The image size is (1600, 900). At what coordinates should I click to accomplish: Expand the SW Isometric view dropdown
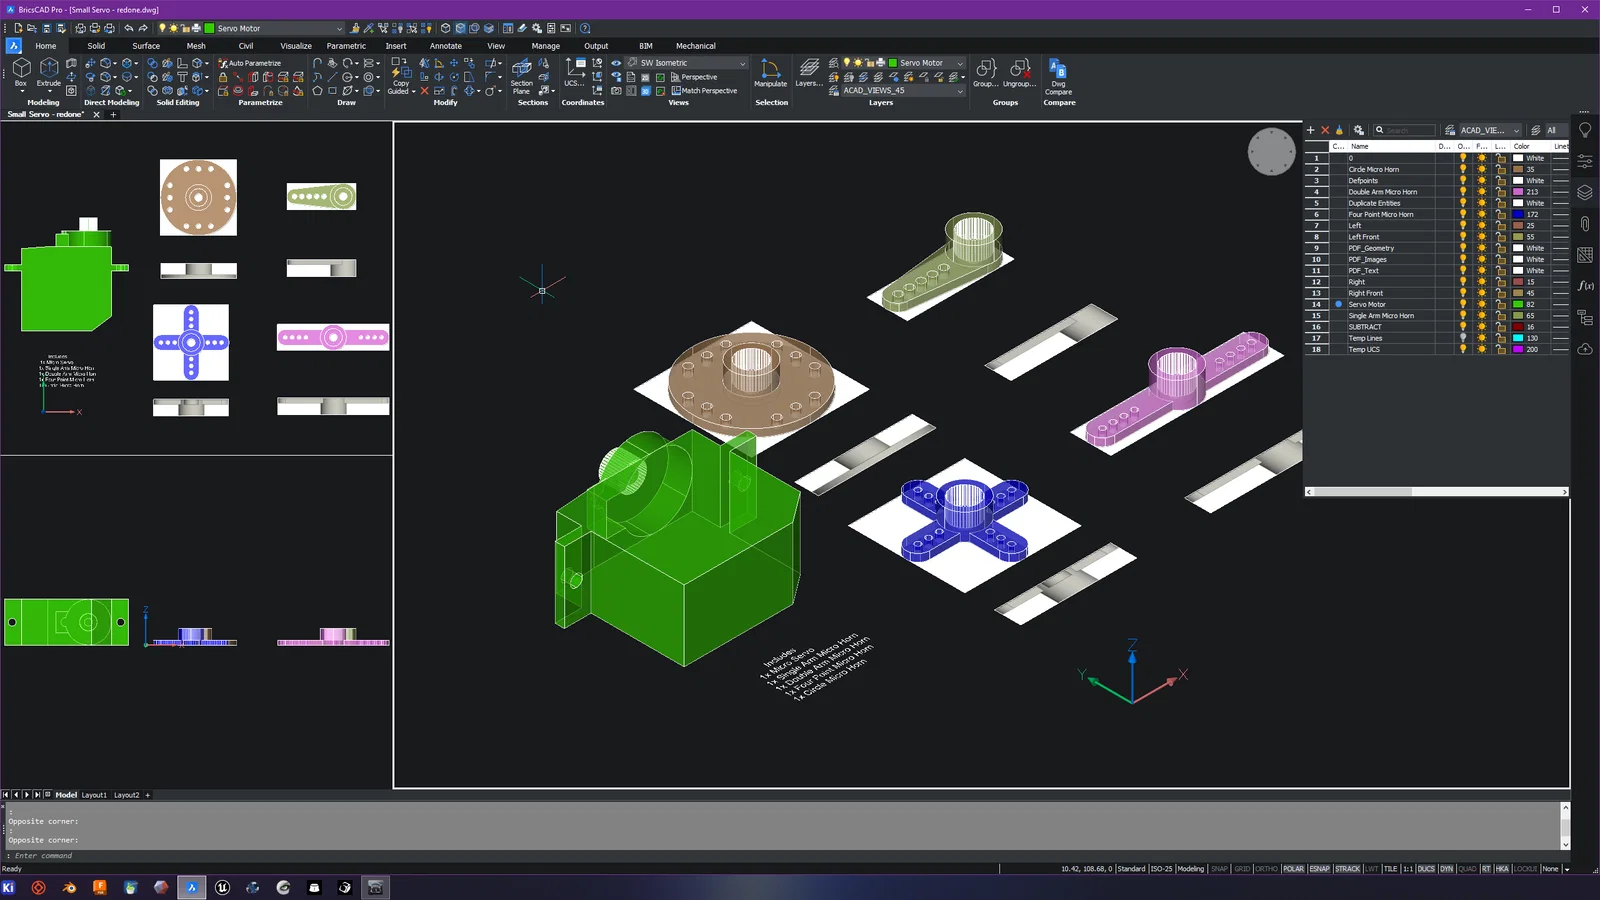(742, 63)
